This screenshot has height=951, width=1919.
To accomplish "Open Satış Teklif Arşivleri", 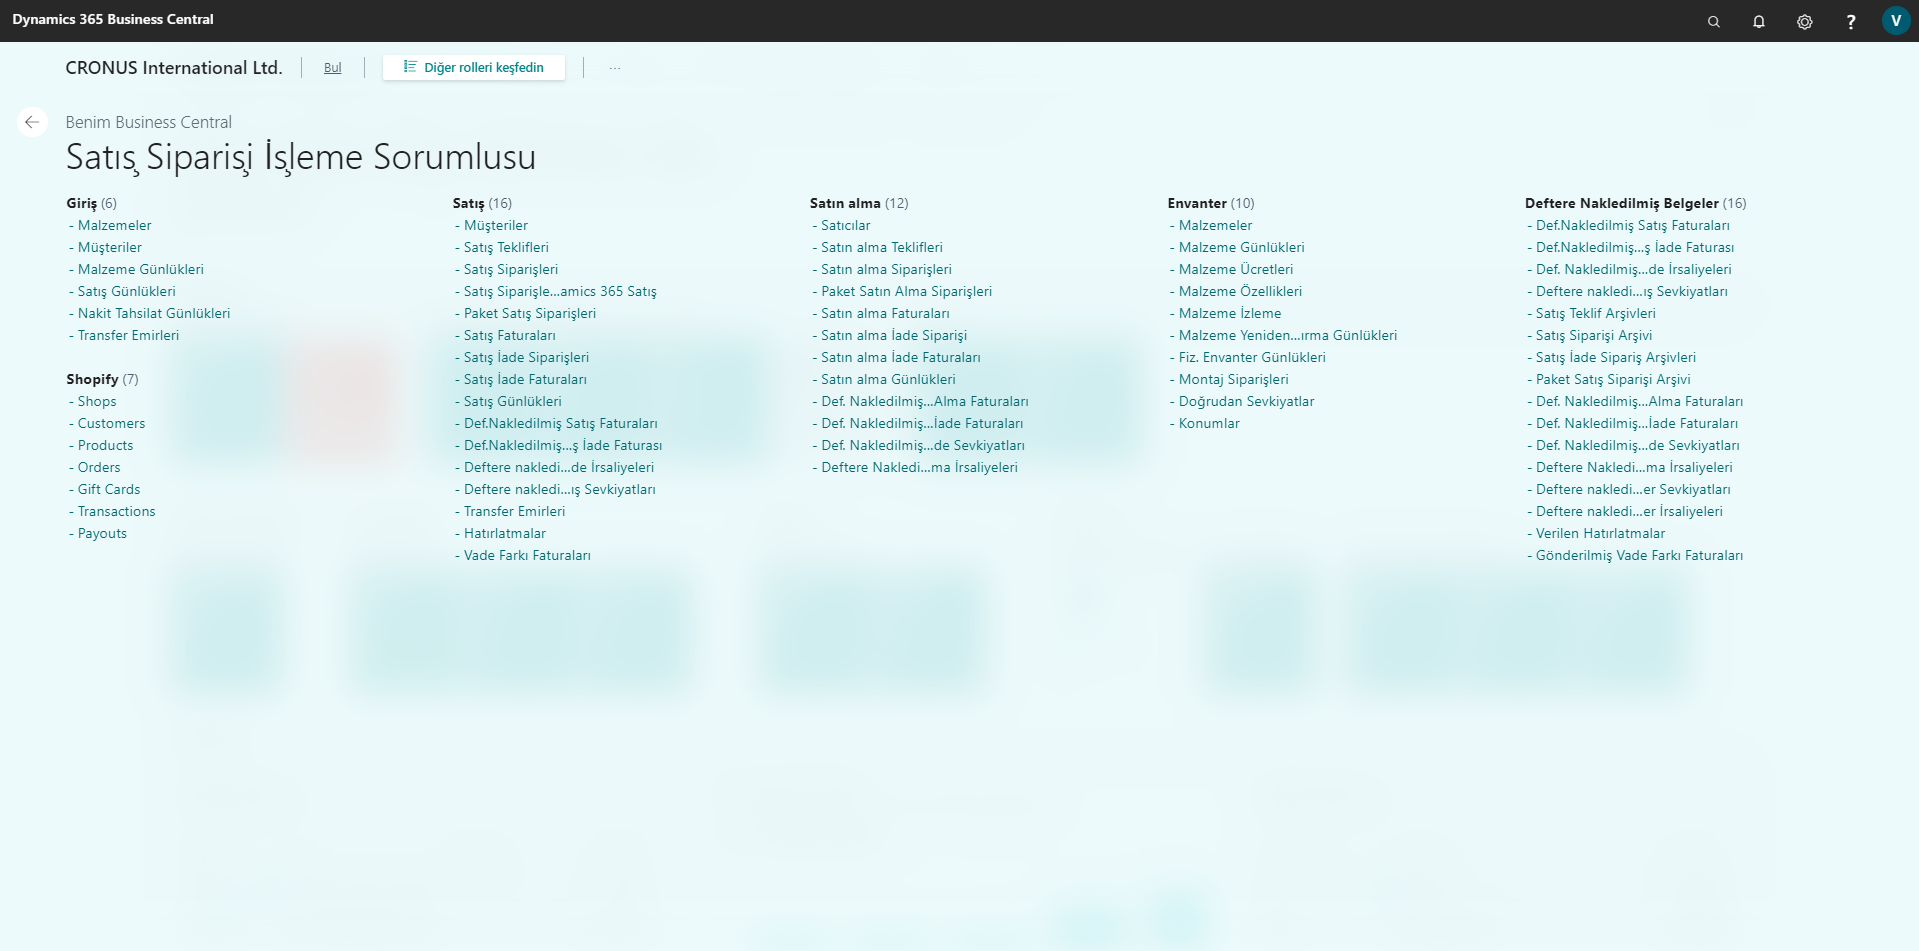I will (1596, 313).
